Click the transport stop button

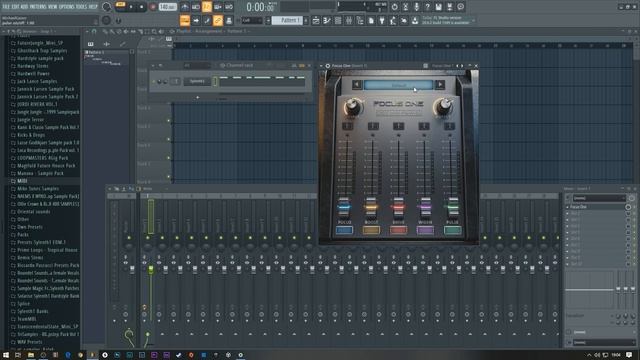point(142,7)
